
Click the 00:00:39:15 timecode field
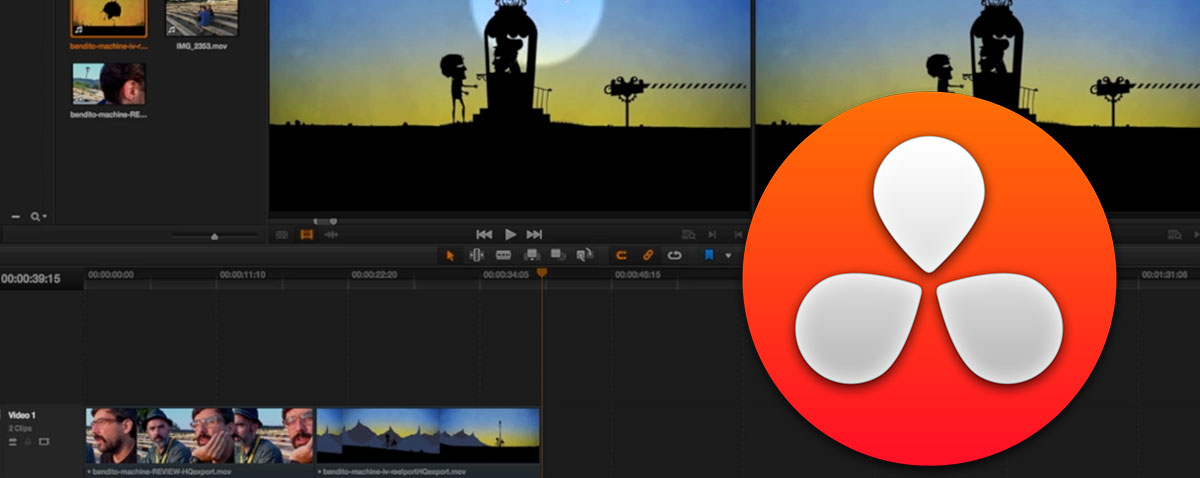[x=31, y=279]
